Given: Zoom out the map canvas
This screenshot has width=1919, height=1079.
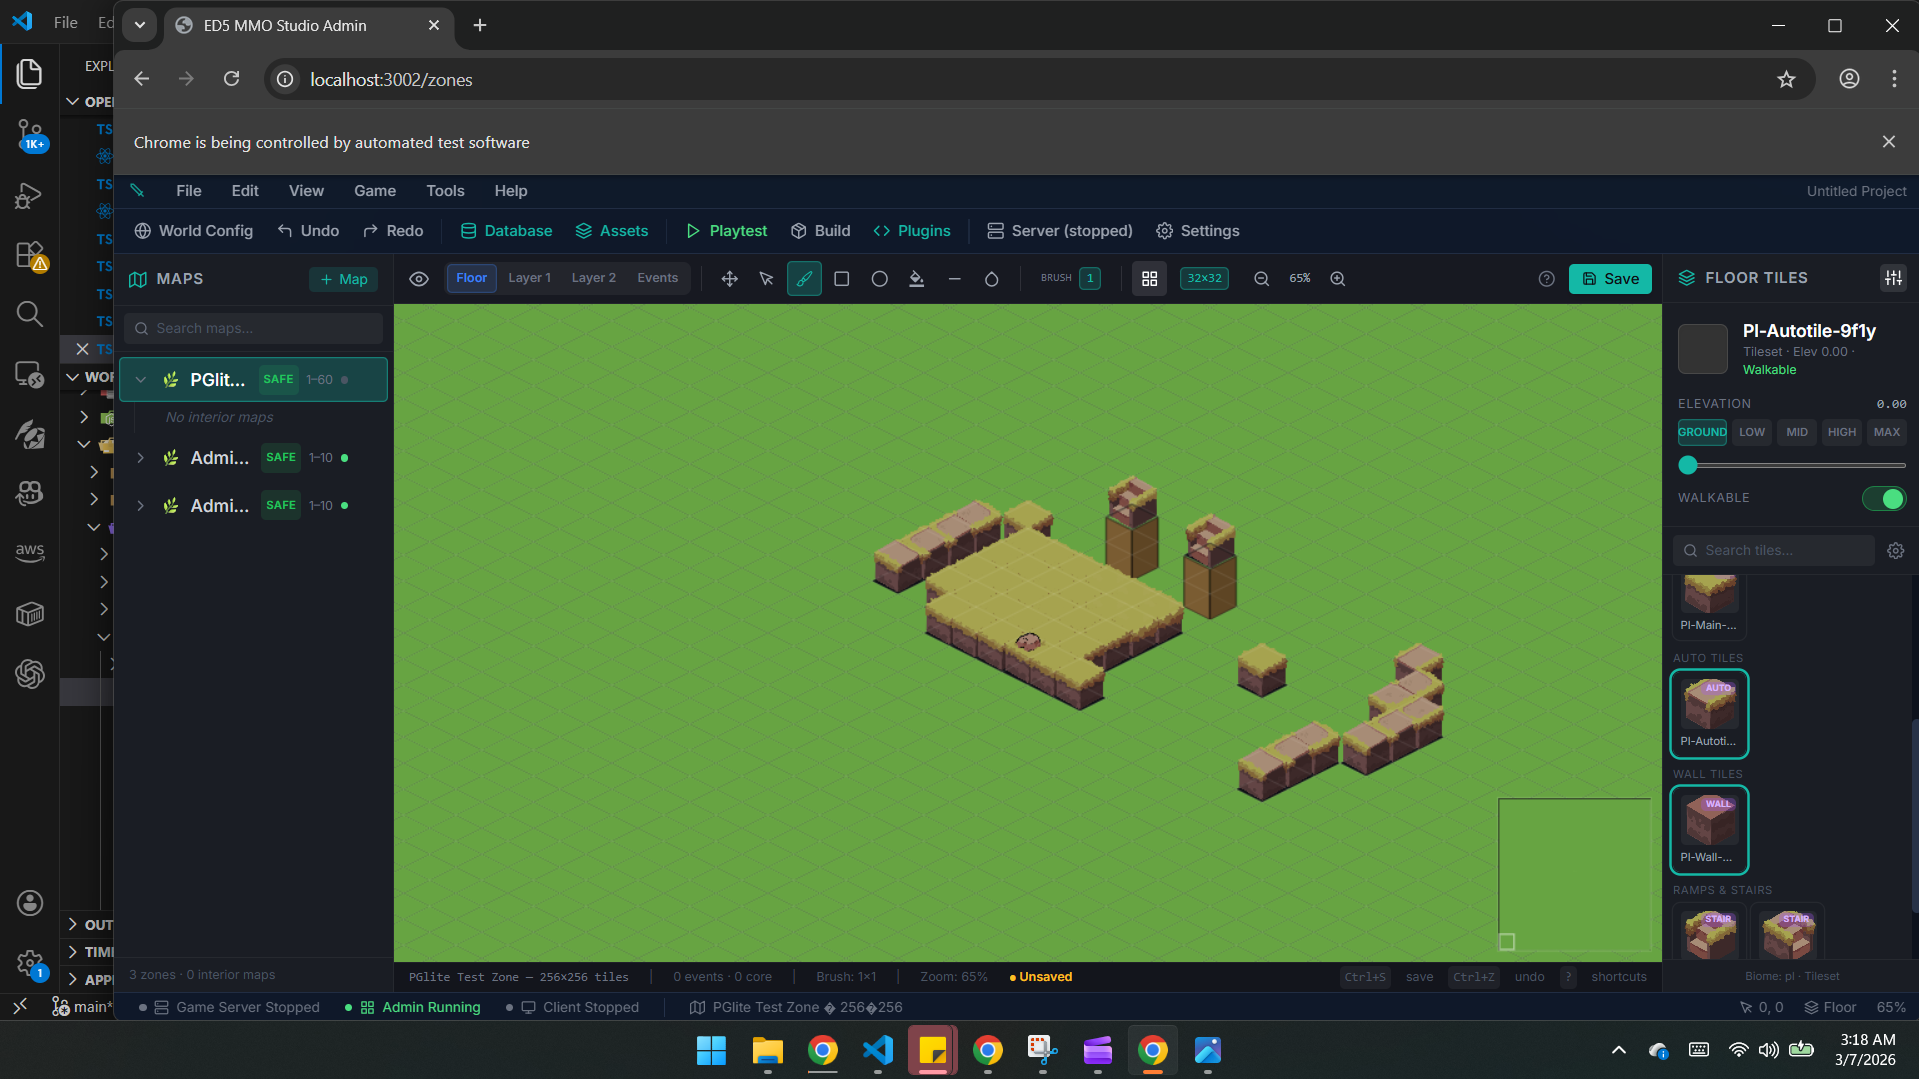Looking at the screenshot, I should click(1262, 279).
